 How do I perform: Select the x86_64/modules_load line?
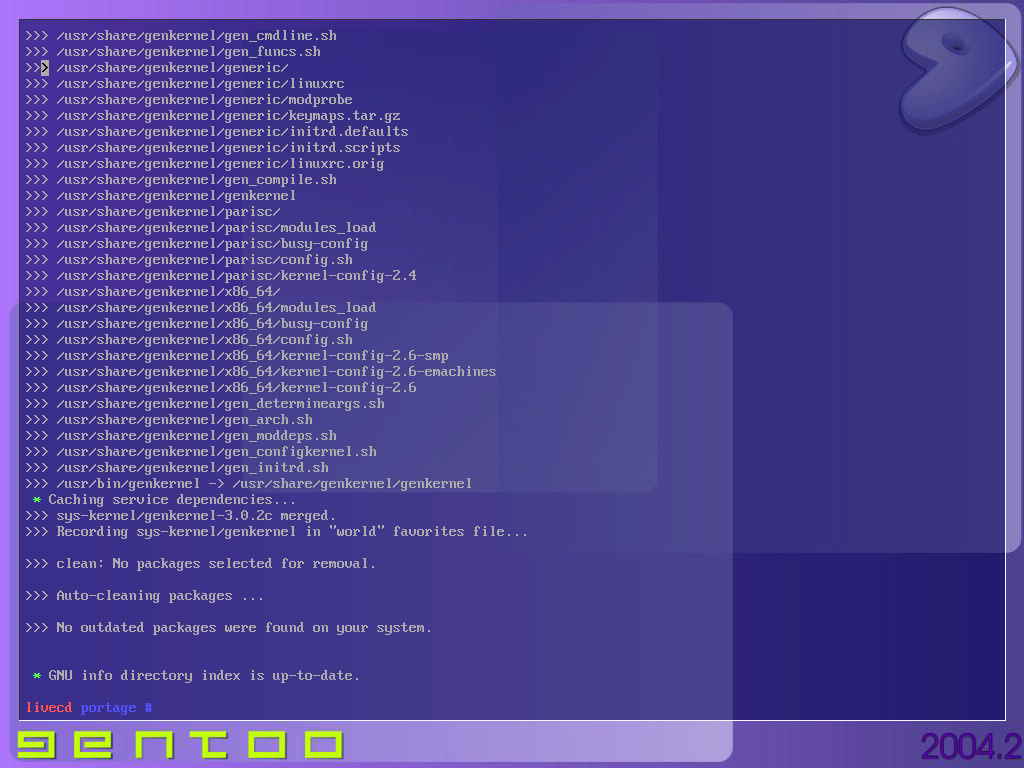pyautogui.click(x=200, y=308)
